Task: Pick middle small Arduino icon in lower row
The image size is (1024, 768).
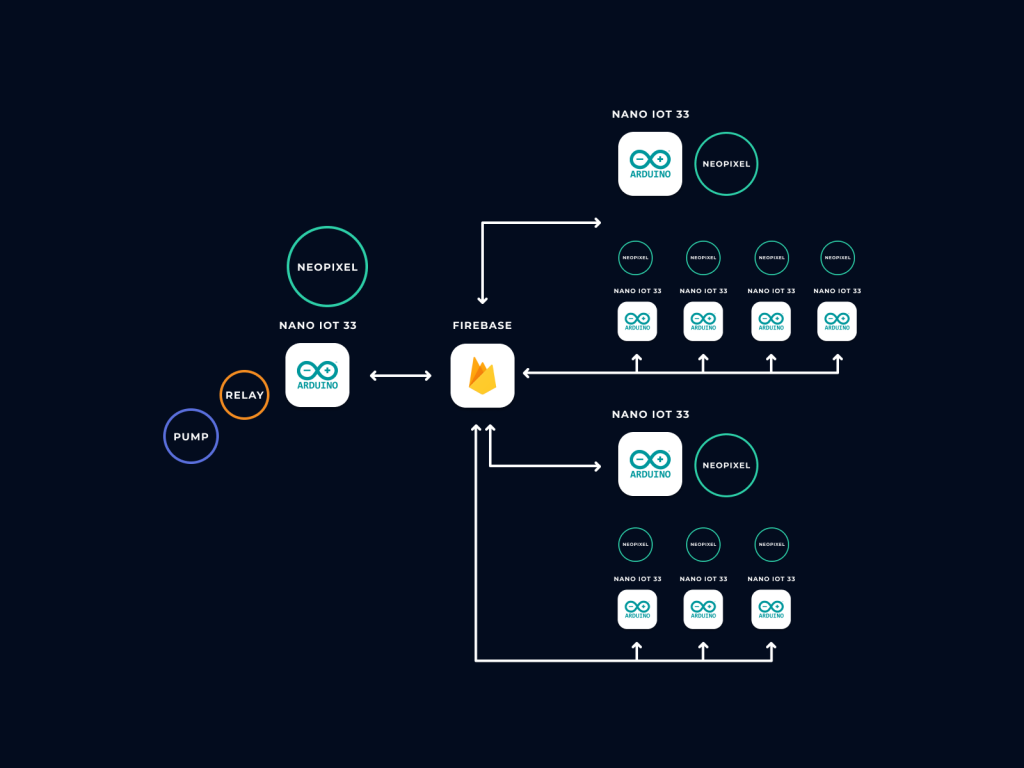Action: (x=703, y=609)
